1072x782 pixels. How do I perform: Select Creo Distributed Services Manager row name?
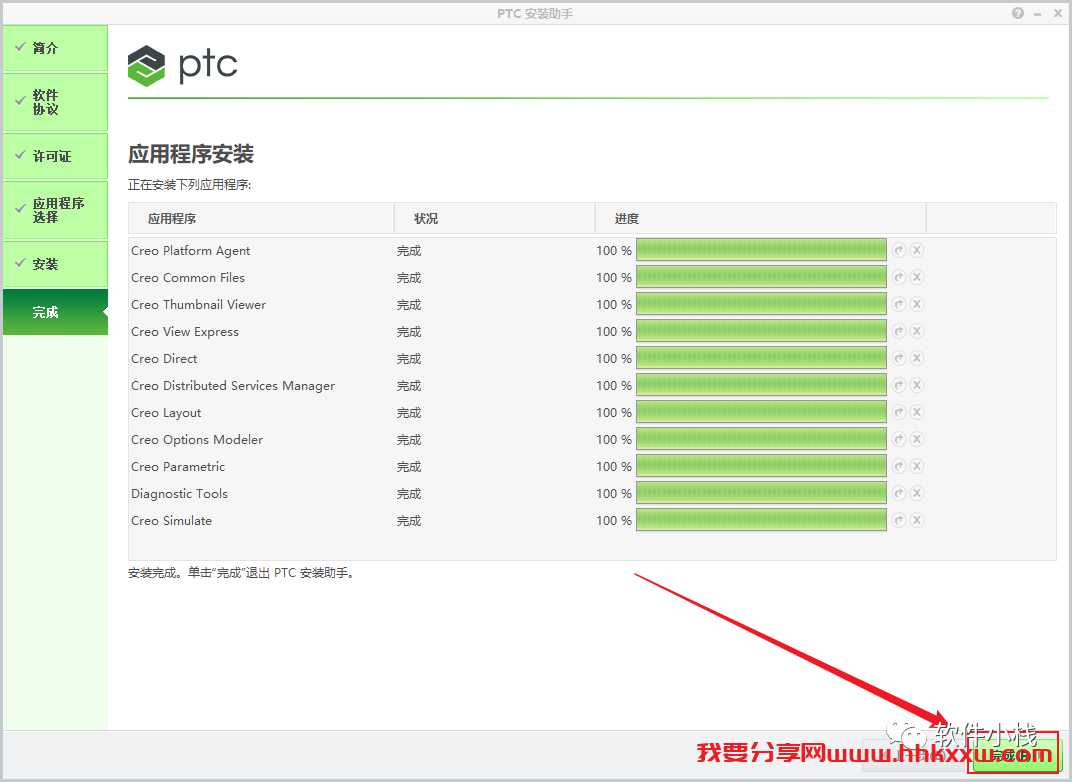[233, 386]
